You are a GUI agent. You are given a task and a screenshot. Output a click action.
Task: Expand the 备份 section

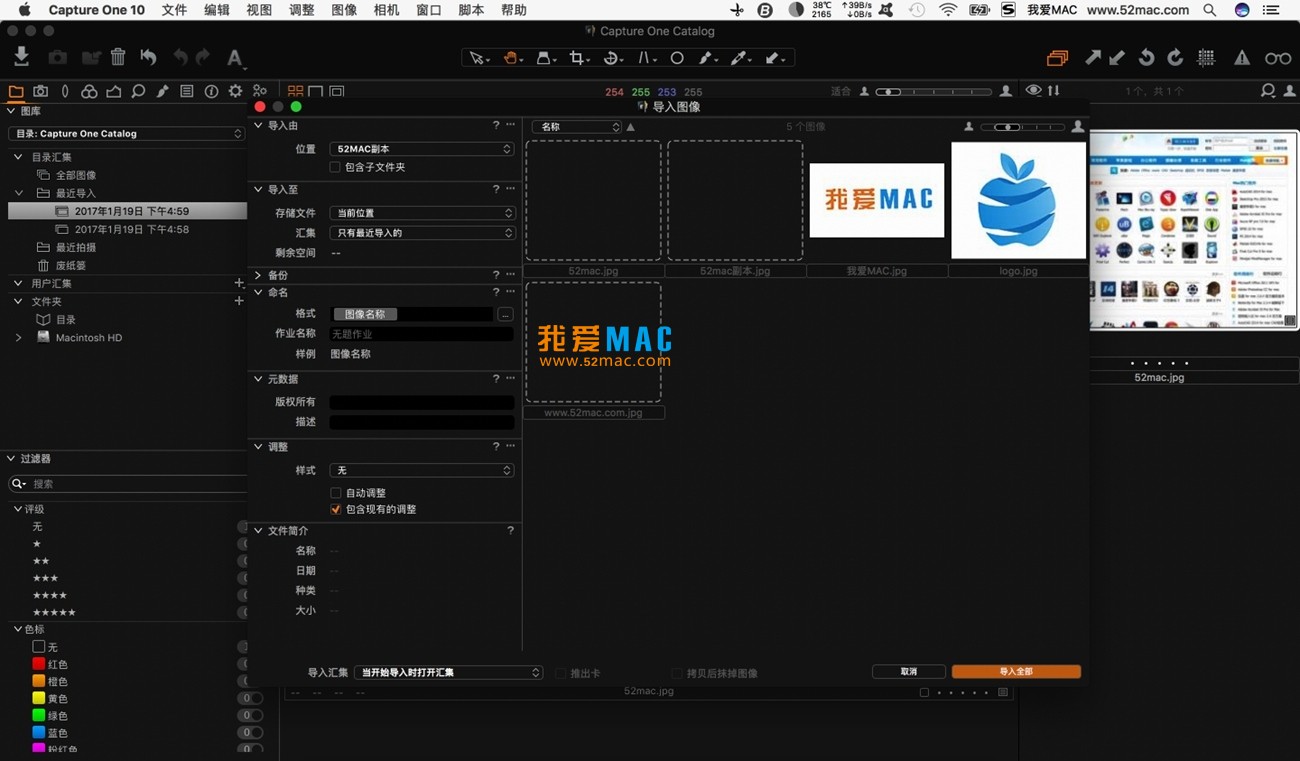point(257,275)
